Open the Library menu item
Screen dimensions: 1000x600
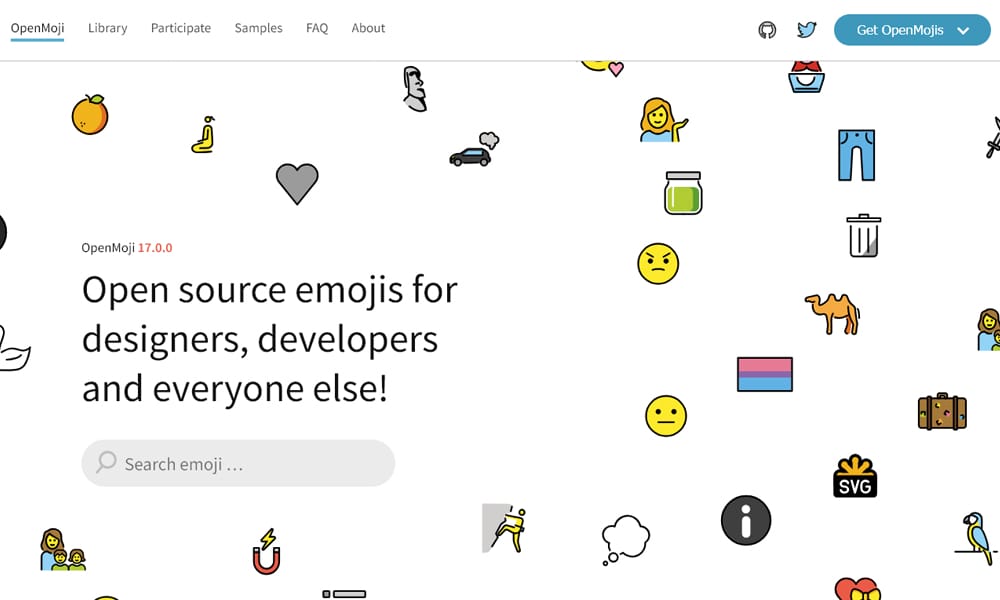108,28
